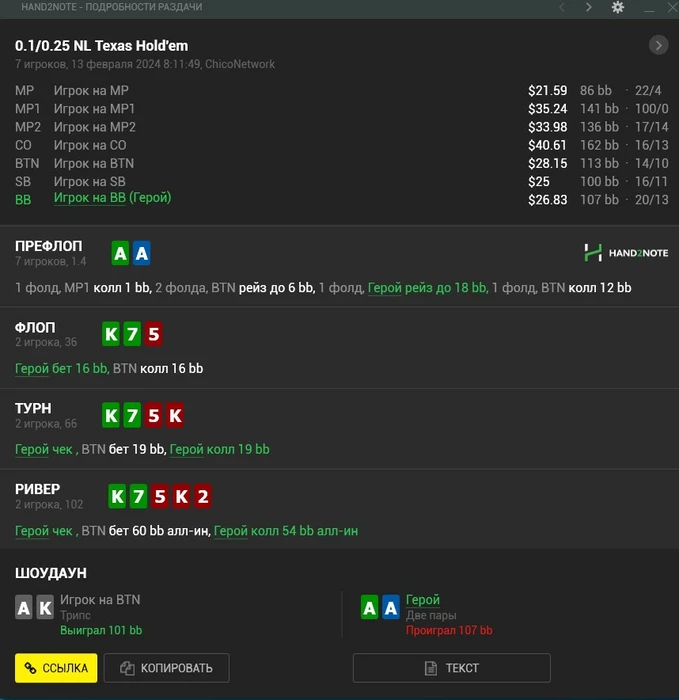Click the green ace of Герой in showdown
679x700 pixels.
coord(370,607)
